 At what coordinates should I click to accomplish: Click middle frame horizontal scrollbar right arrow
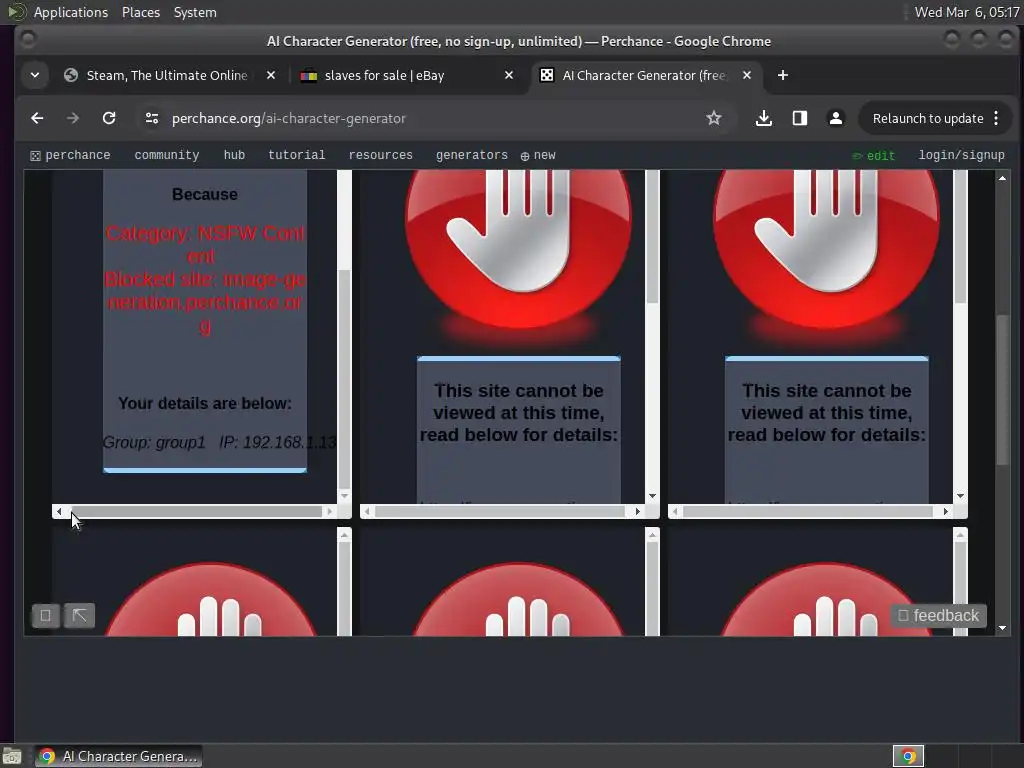(x=637, y=511)
